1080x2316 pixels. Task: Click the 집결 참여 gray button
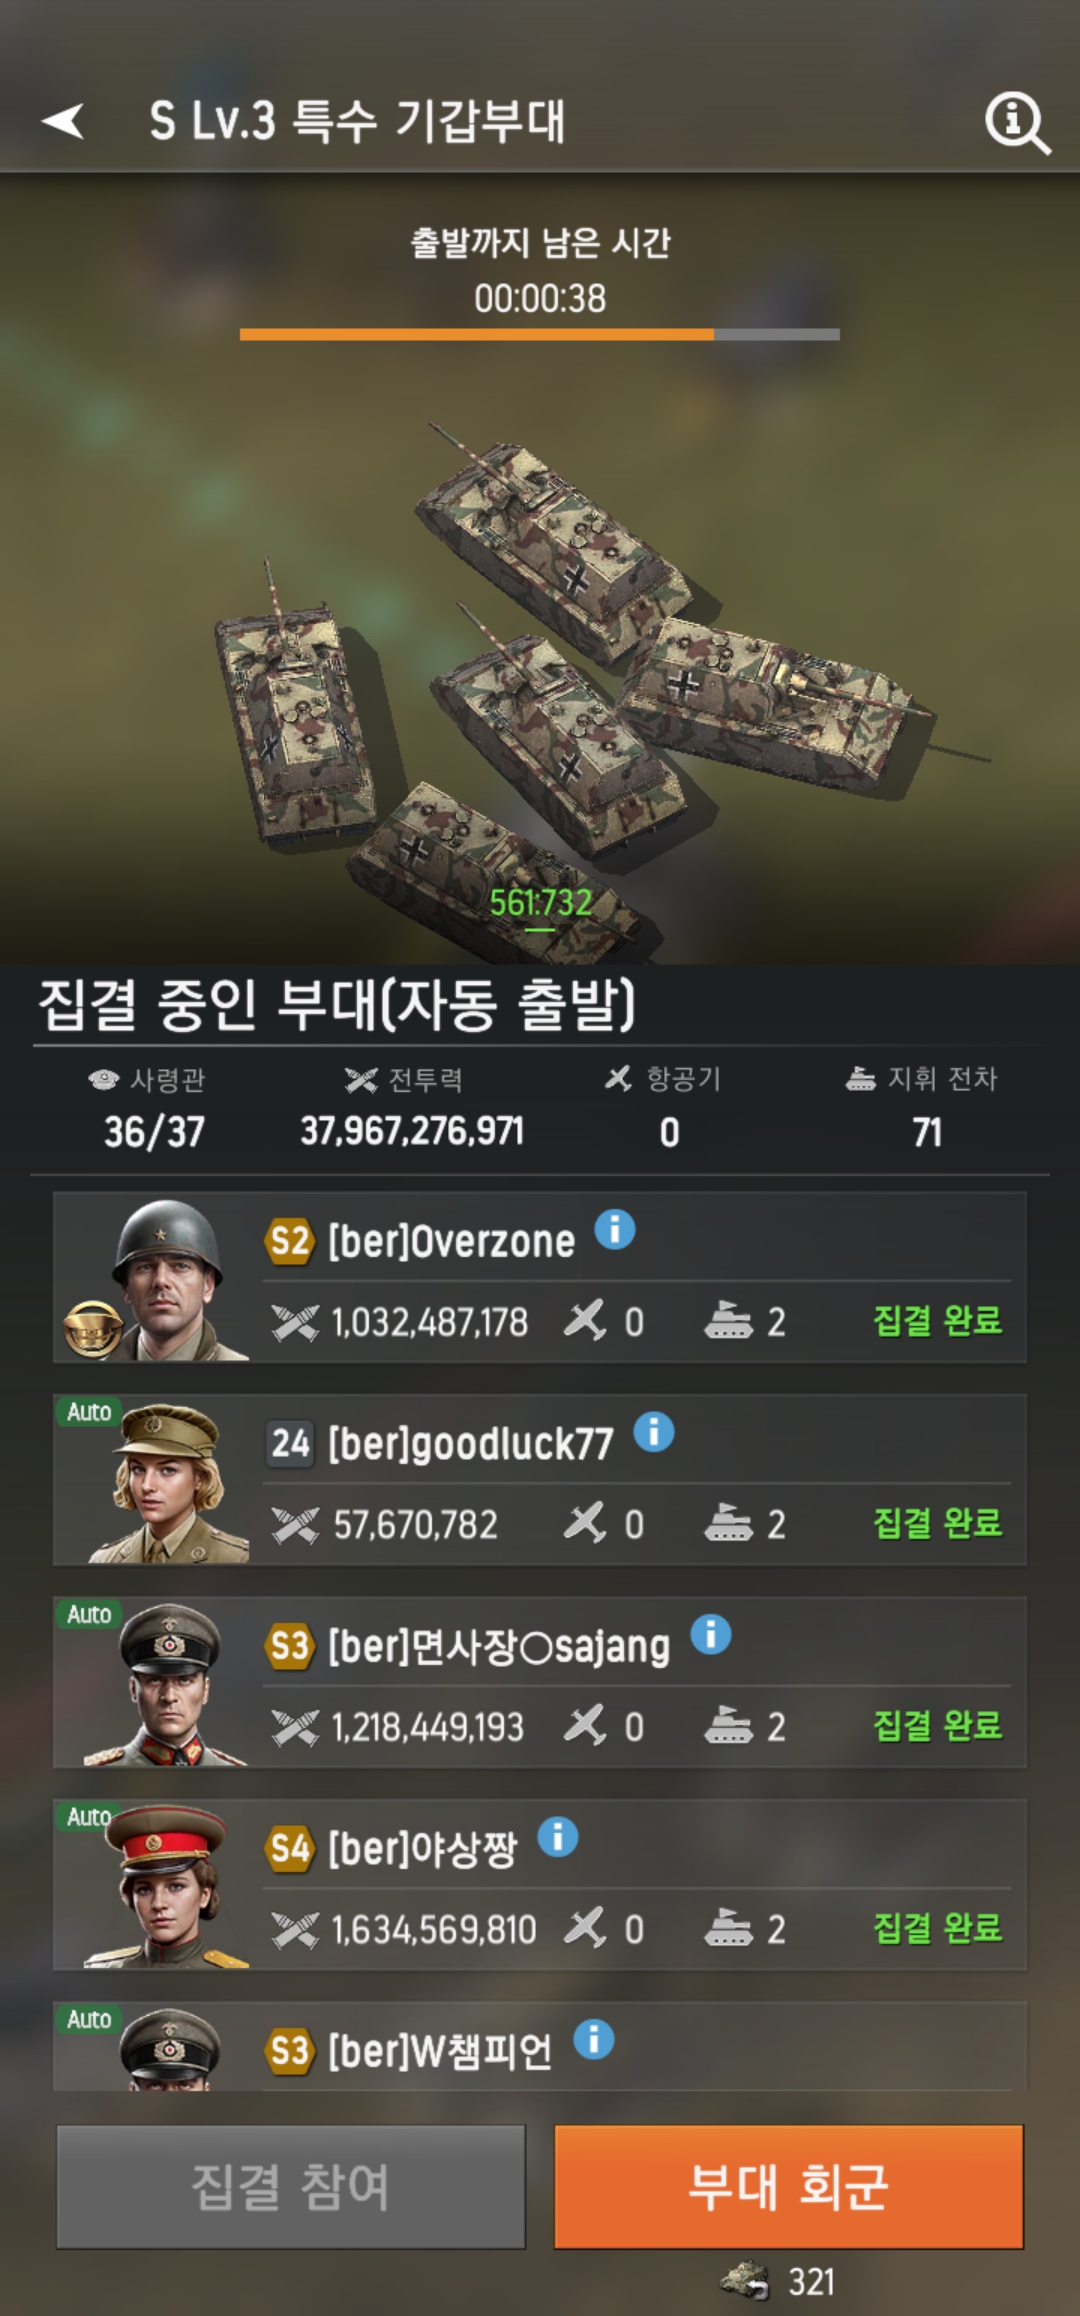(291, 2186)
